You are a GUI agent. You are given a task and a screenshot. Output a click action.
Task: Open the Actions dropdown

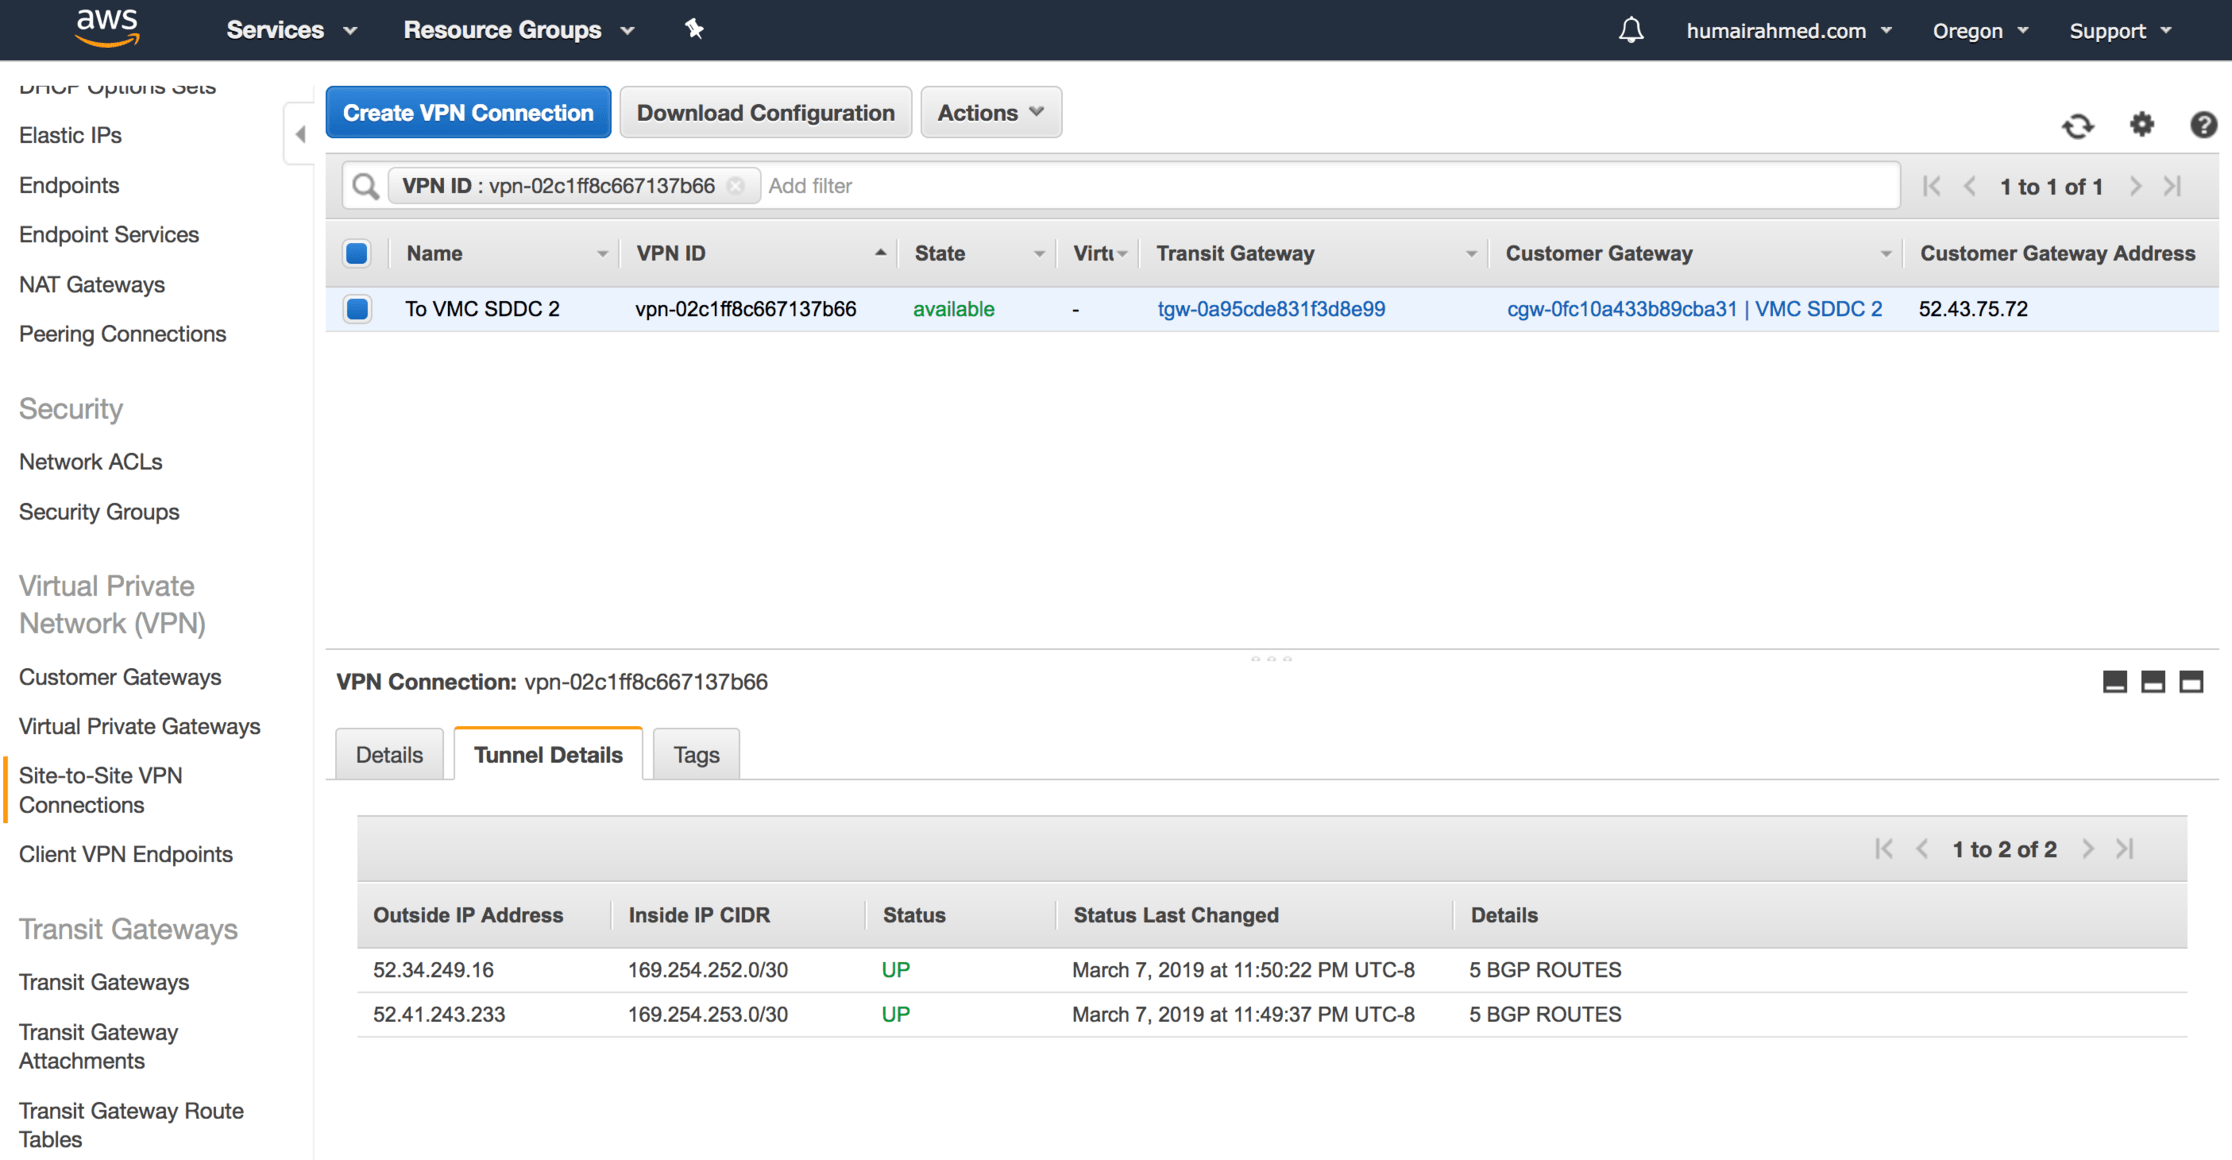pyautogui.click(x=990, y=112)
